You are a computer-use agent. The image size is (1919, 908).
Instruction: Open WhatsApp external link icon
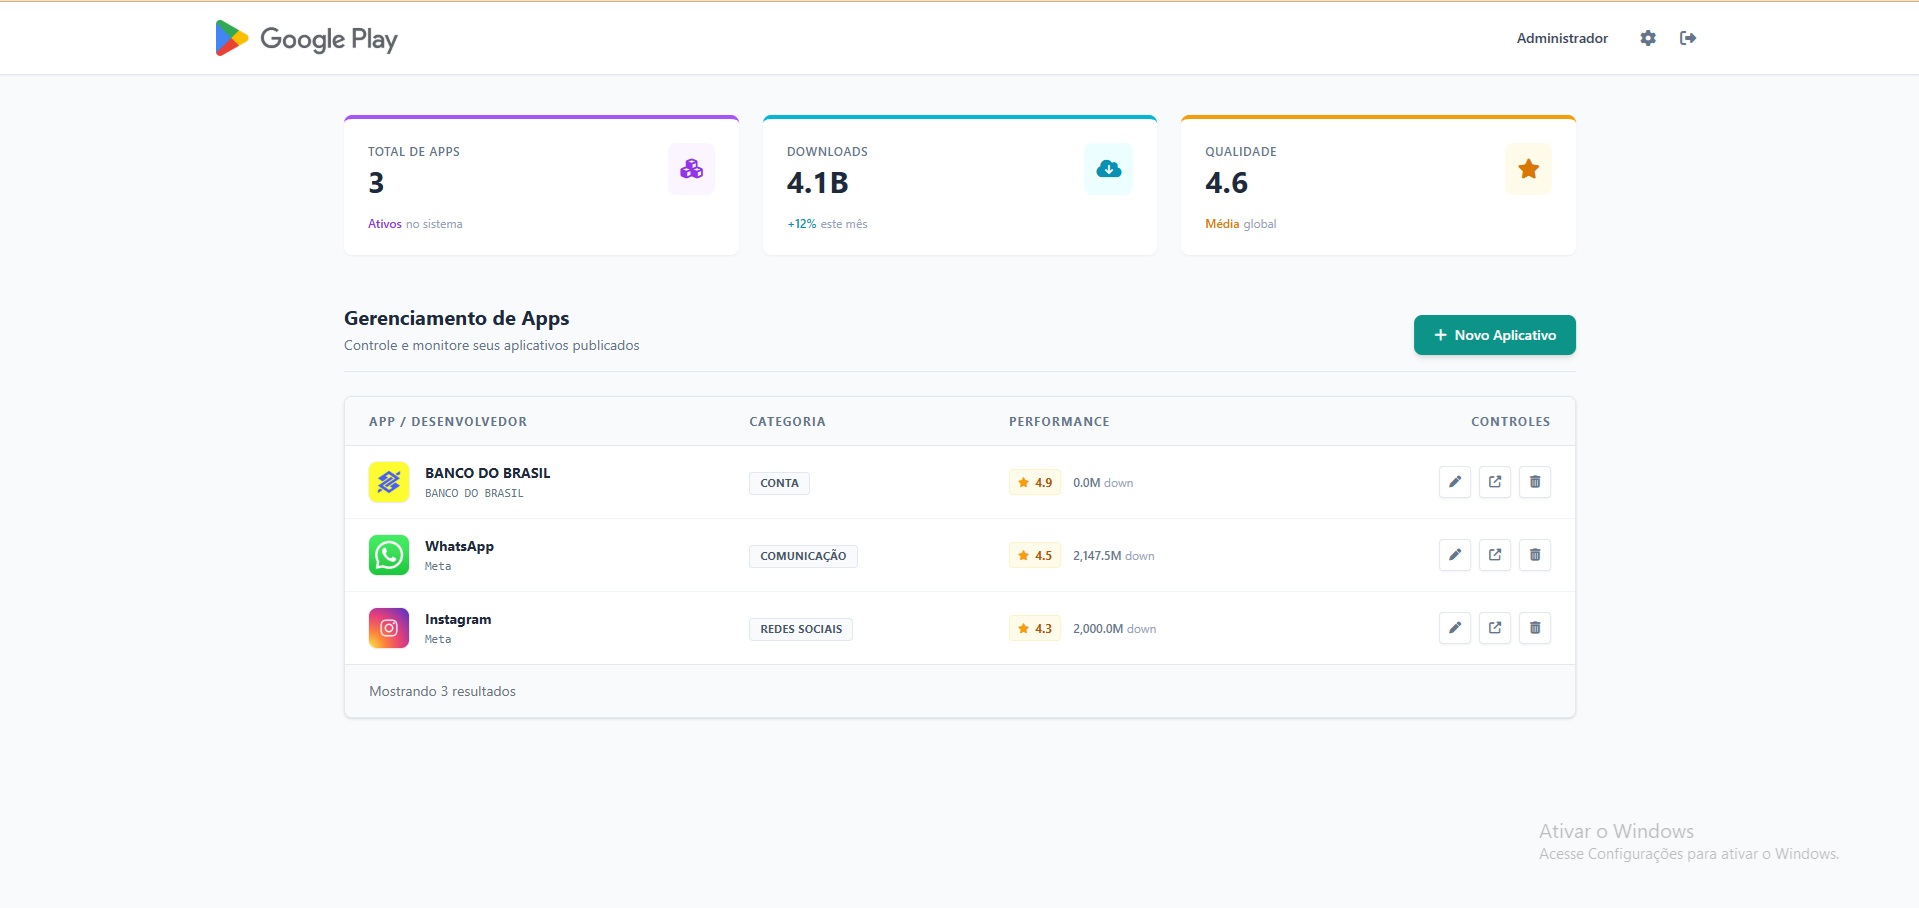tap(1494, 555)
